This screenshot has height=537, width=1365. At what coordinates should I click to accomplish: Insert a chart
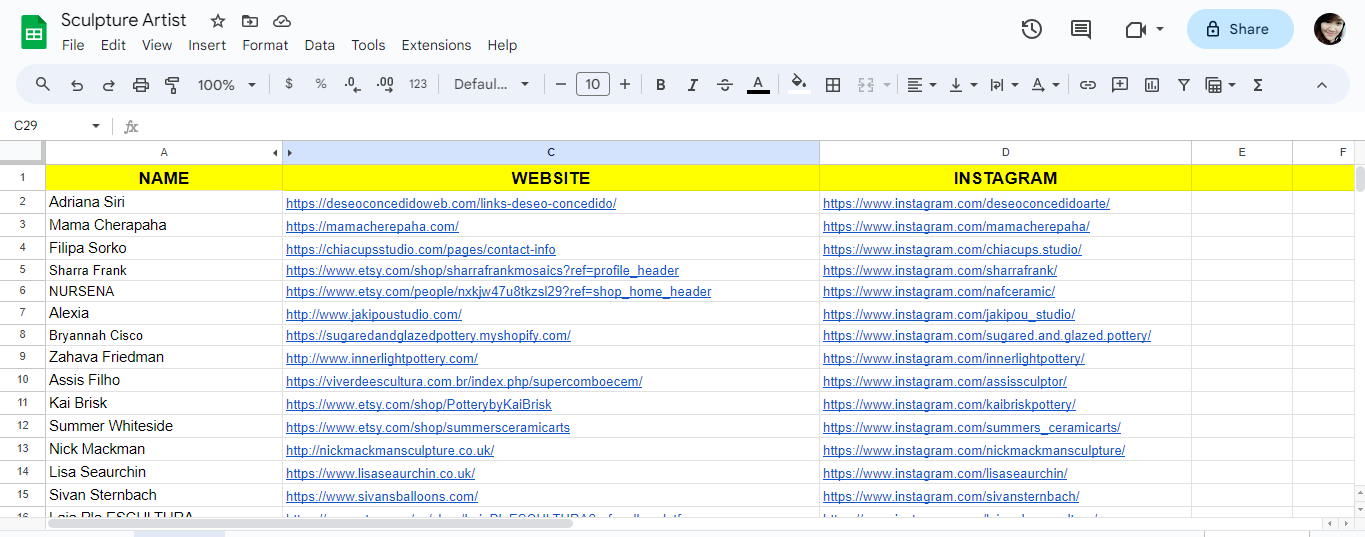click(1152, 85)
